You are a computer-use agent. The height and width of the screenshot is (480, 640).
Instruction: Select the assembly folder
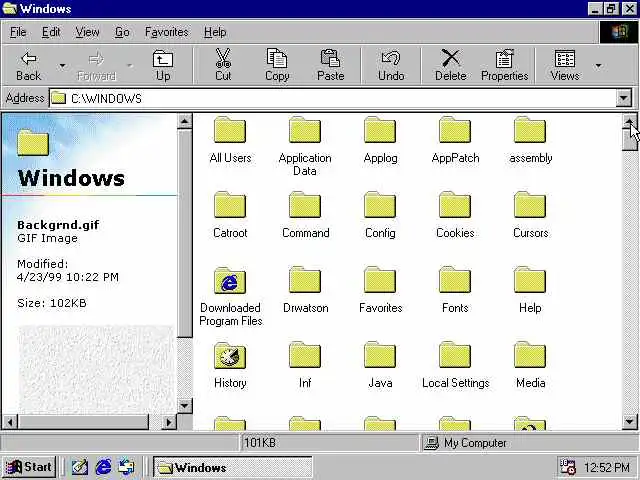(530, 140)
